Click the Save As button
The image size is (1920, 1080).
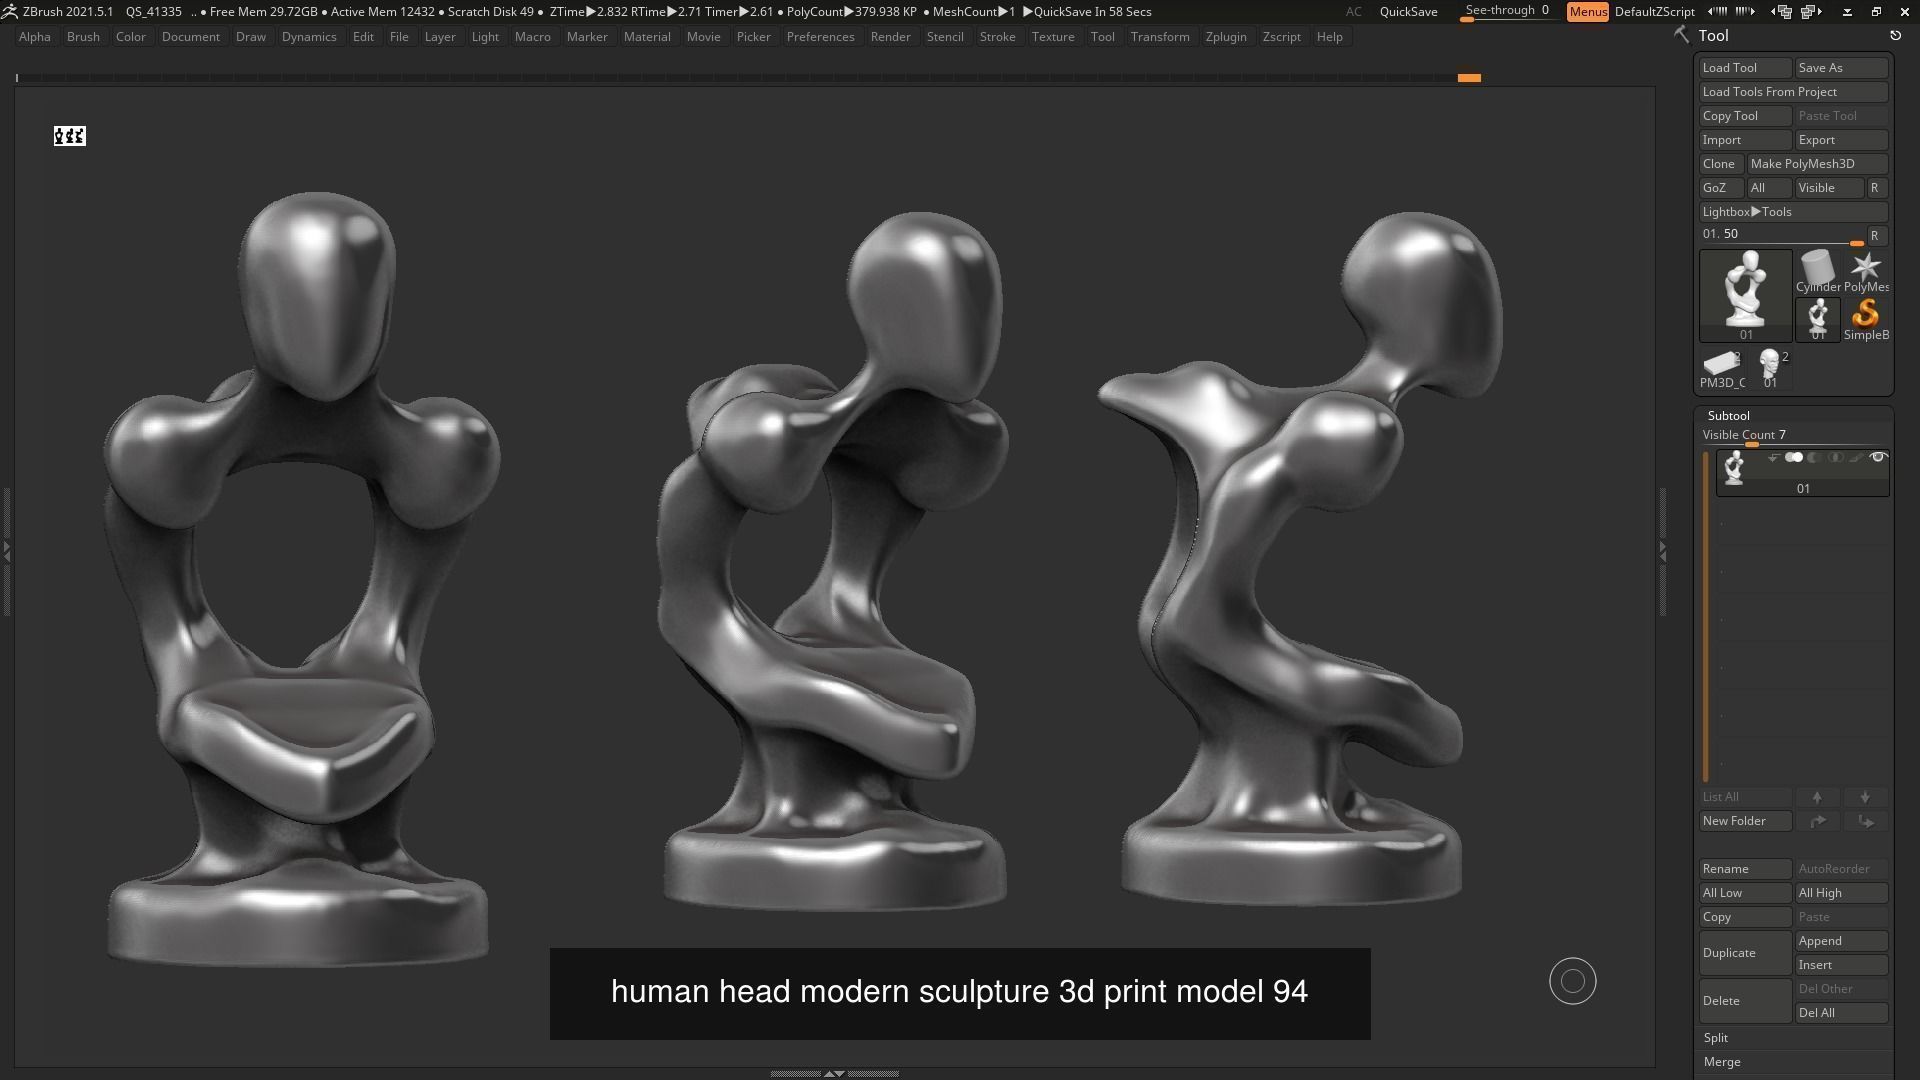click(1841, 68)
